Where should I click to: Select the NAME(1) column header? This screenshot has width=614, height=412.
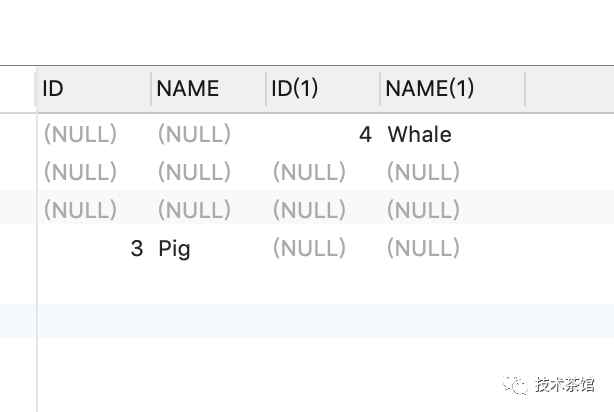point(452,89)
